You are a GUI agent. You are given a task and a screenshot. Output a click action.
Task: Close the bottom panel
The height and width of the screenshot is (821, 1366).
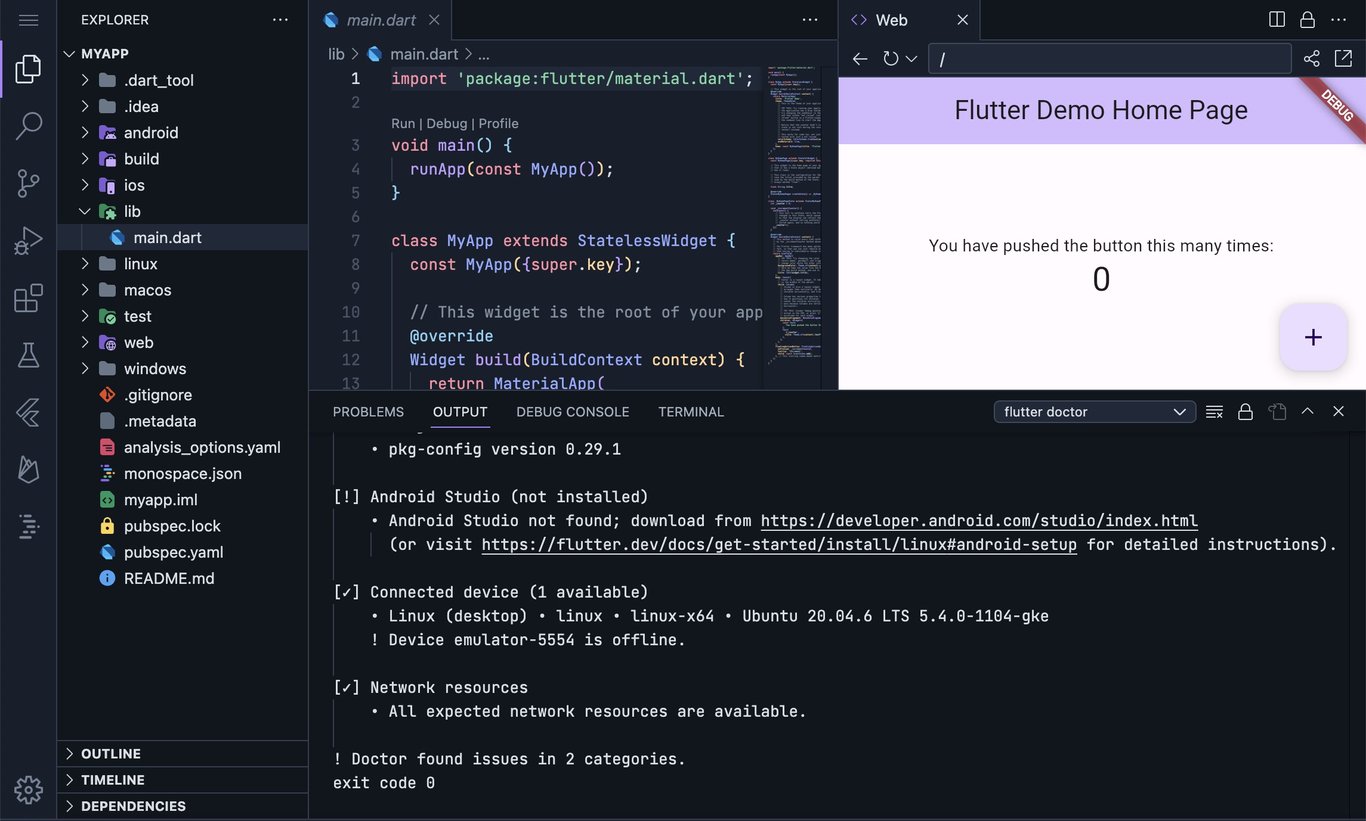tap(1339, 412)
